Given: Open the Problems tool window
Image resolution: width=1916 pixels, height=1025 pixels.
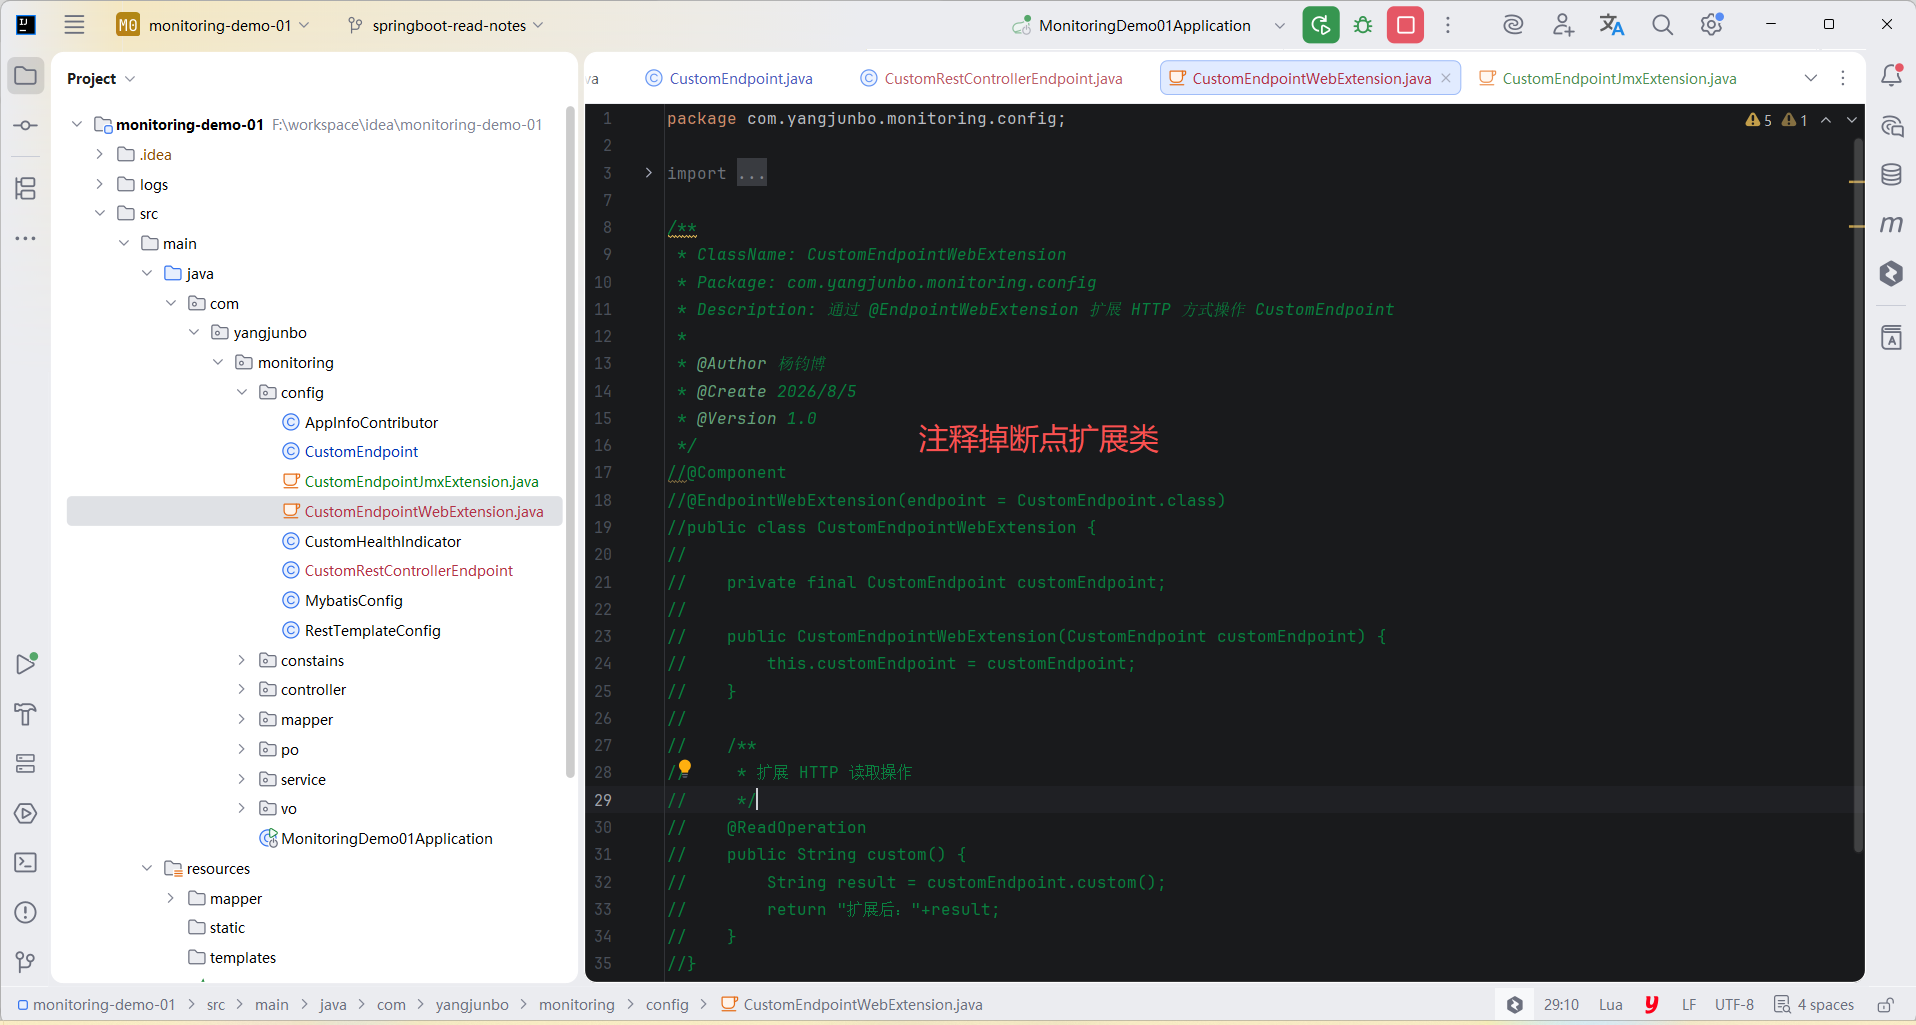Looking at the screenshot, I should (26, 912).
